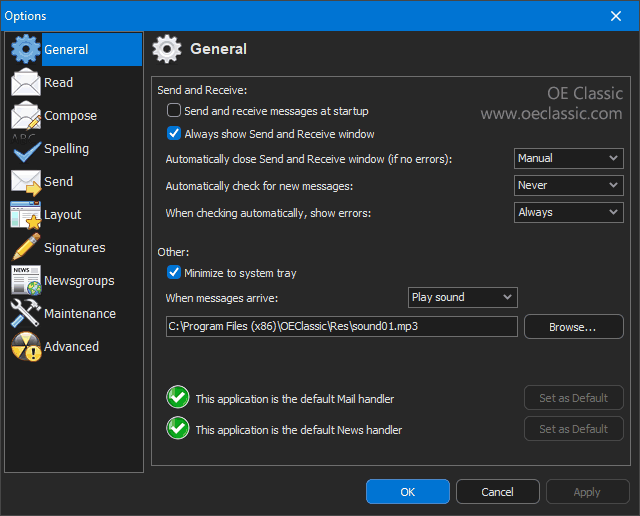
Task: Click the green check beside default Mail handler
Action: (178, 397)
